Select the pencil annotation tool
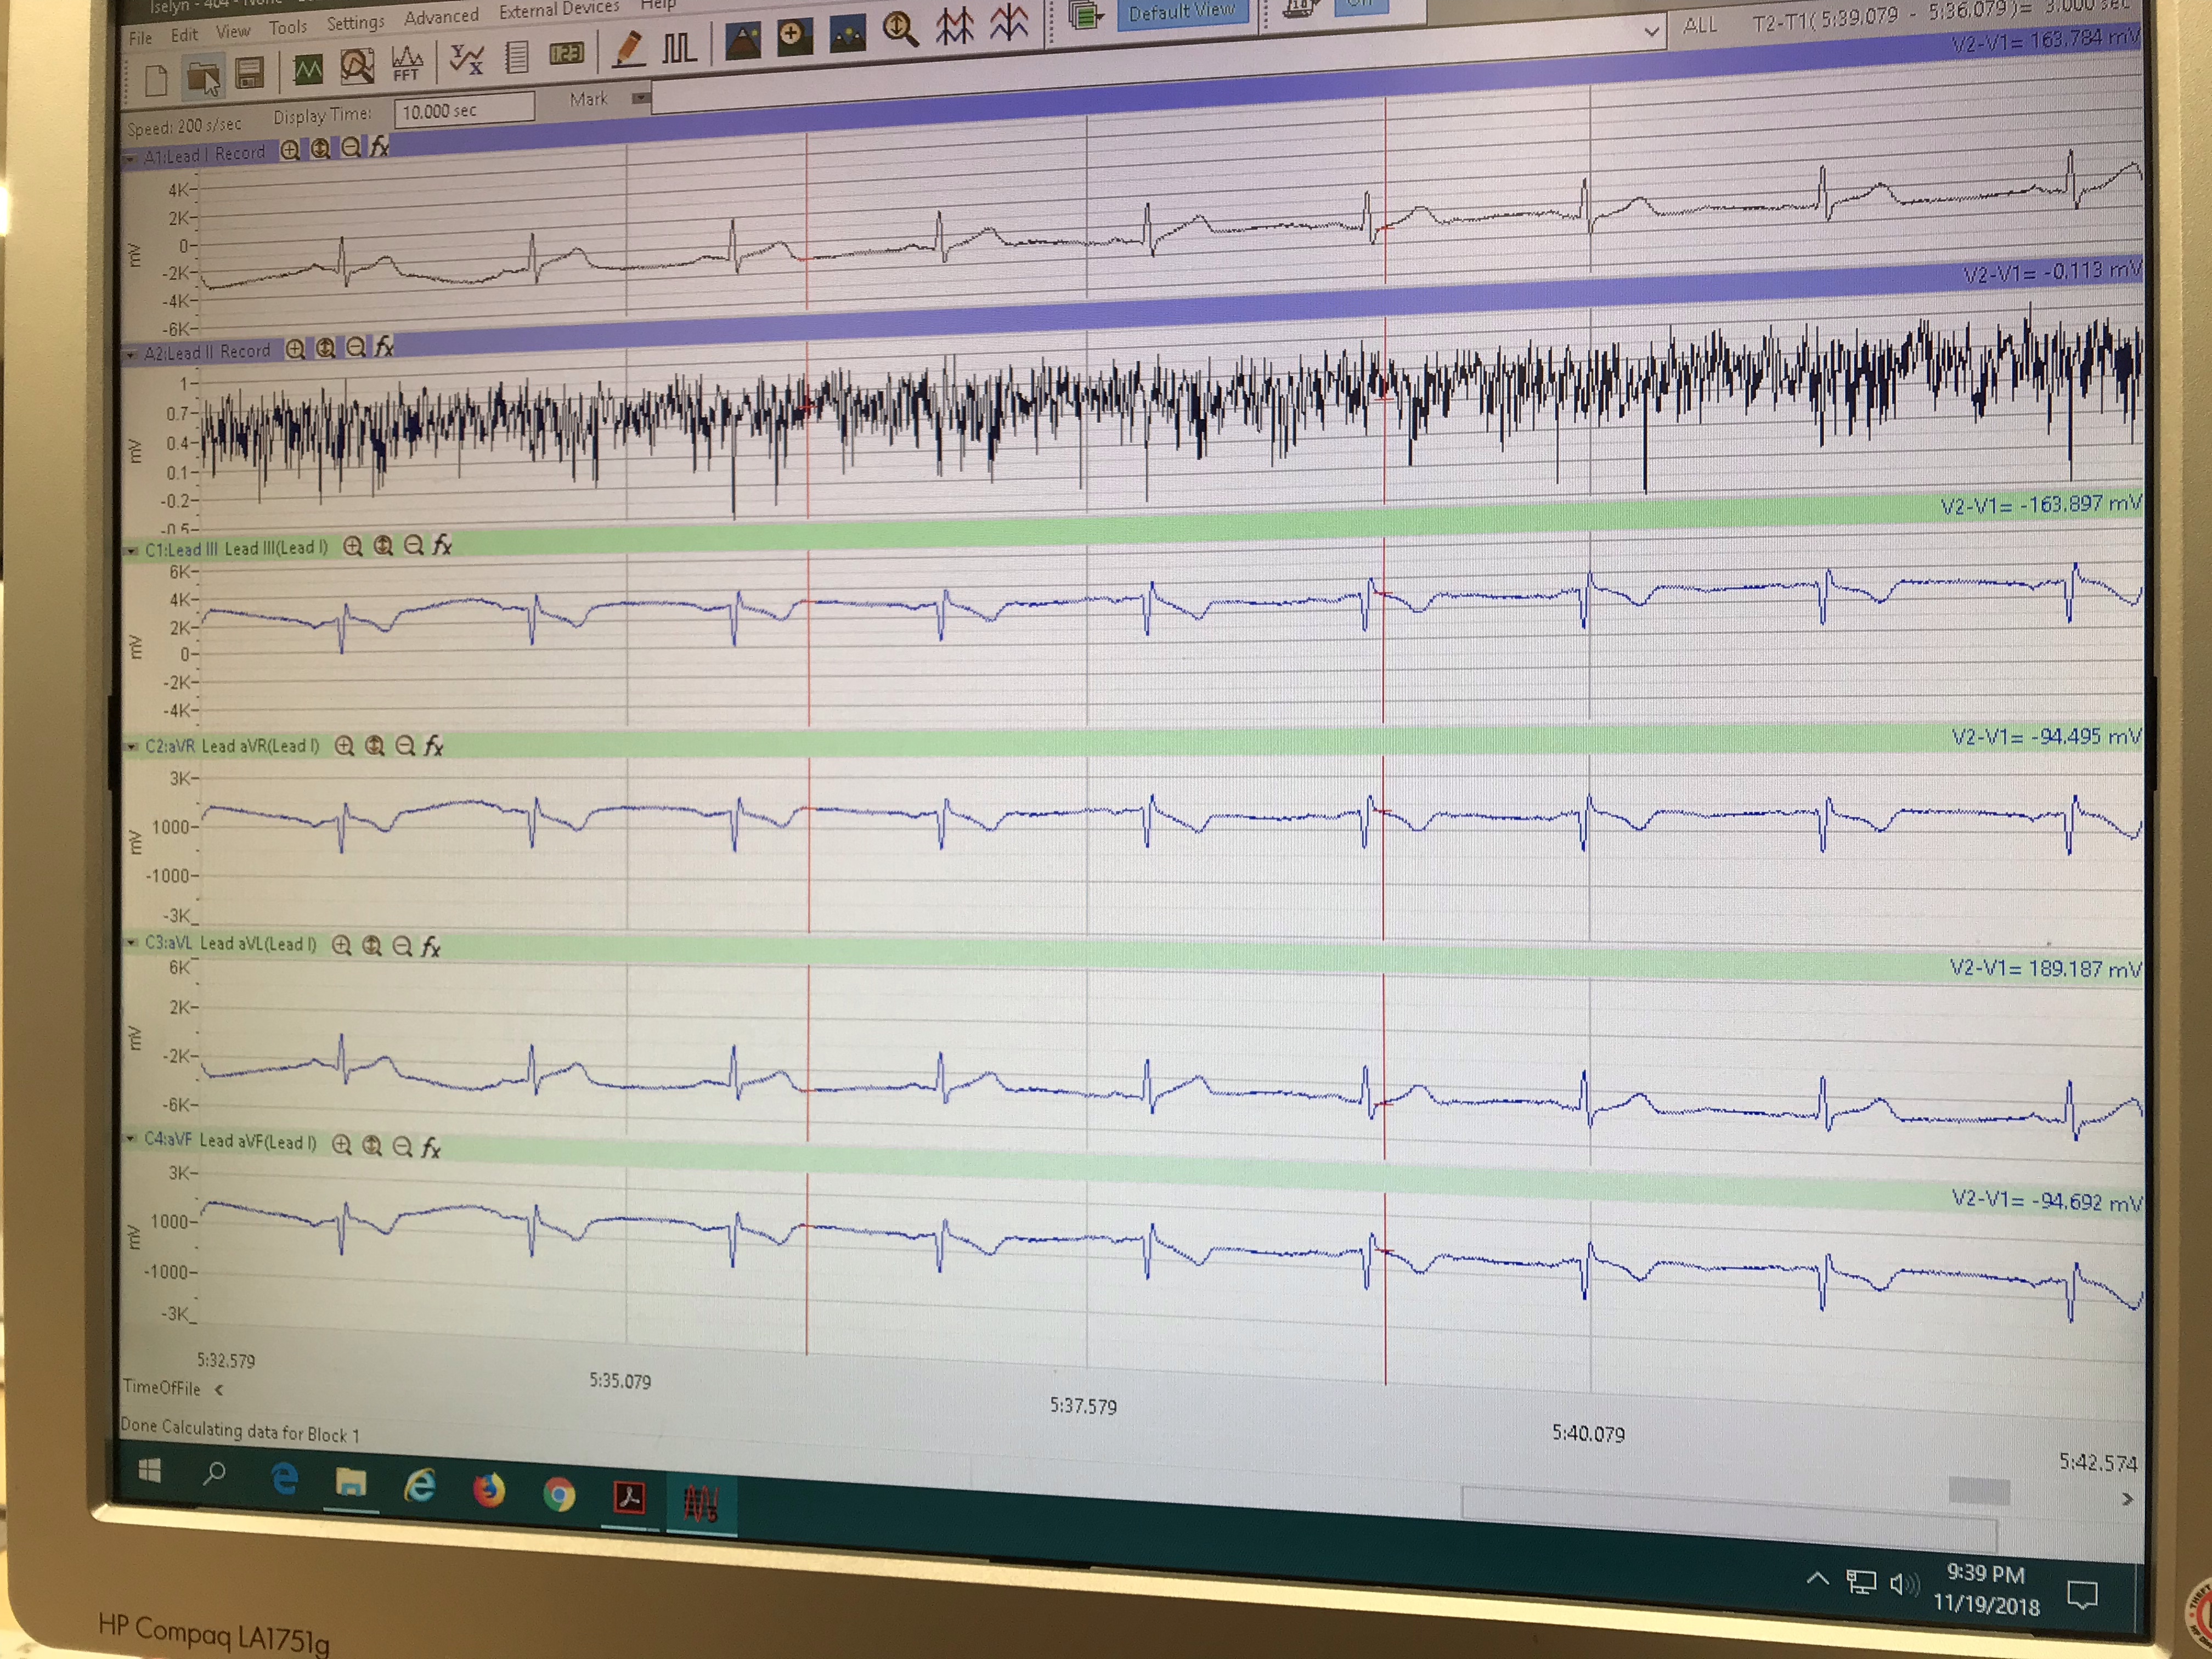 [628, 48]
